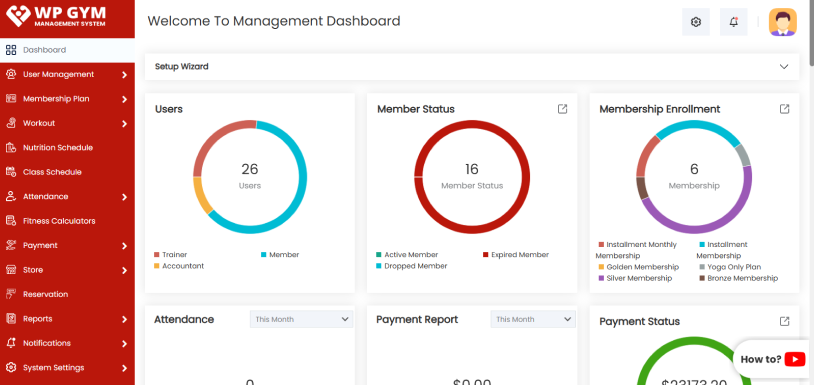The height and width of the screenshot is (385, 814).
Task: Expand Store submenu arrow
Action: click(125, 270)
